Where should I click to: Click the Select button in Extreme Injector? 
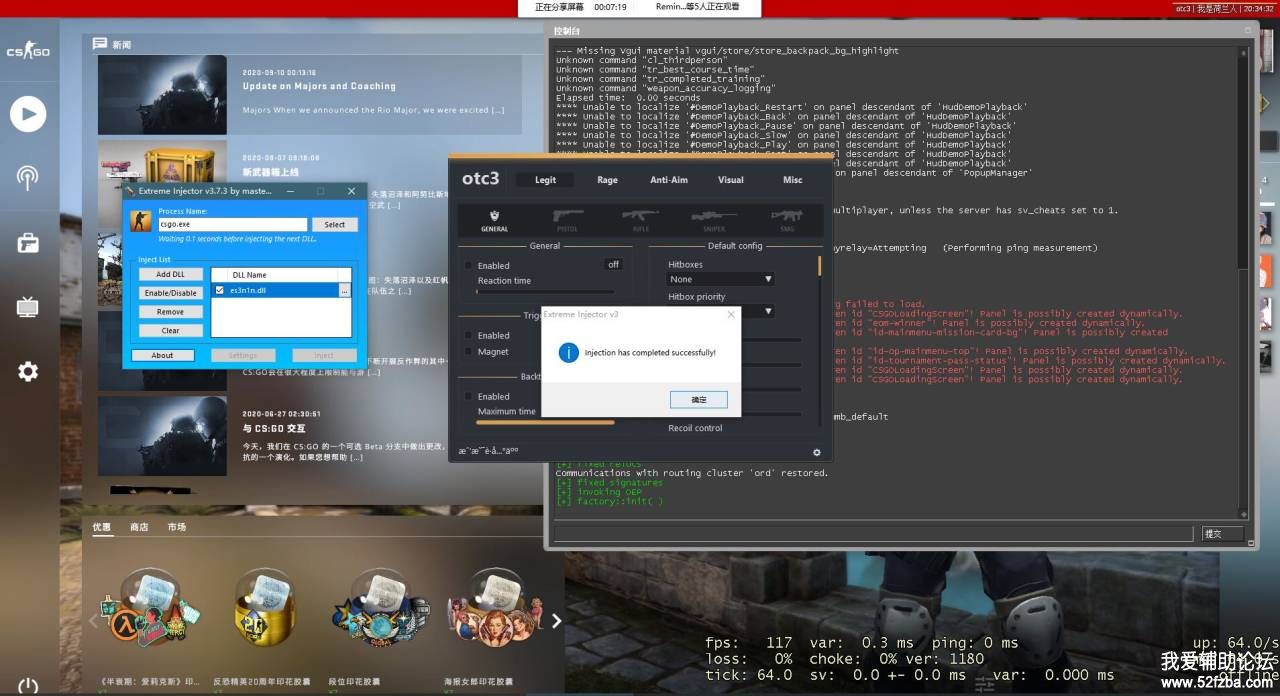pos(335,225)
